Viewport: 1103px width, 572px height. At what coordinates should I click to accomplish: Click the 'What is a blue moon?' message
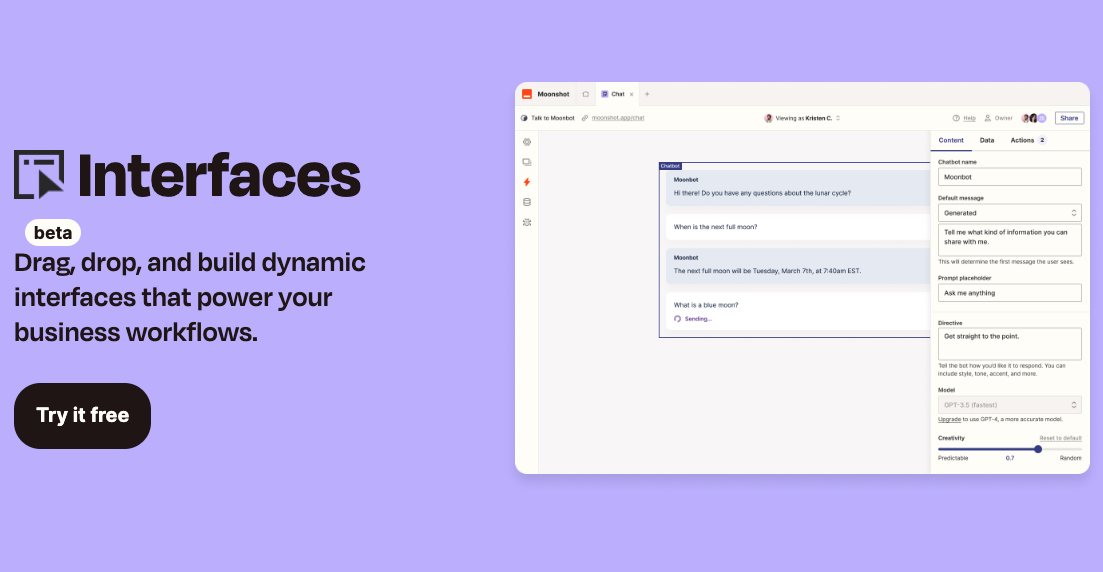pos(798,311)
